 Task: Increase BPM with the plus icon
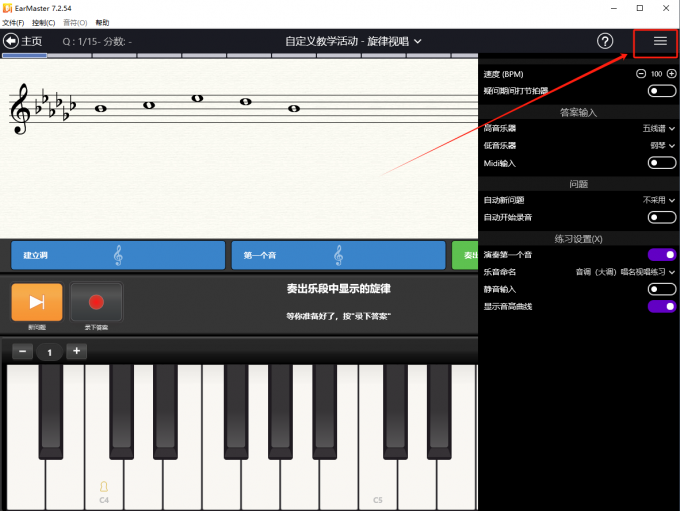[x=671, y=74]
